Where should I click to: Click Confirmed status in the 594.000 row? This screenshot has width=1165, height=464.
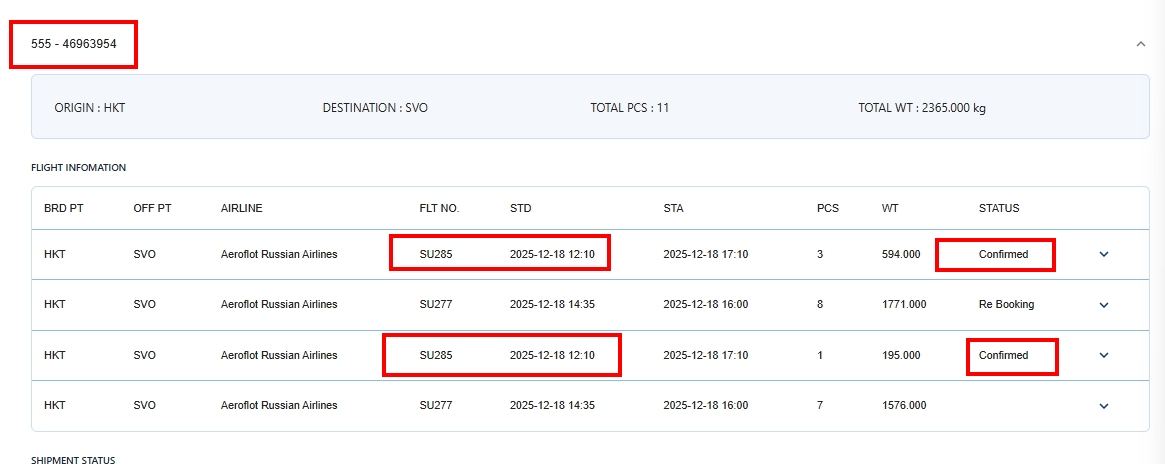point(1003,255)
